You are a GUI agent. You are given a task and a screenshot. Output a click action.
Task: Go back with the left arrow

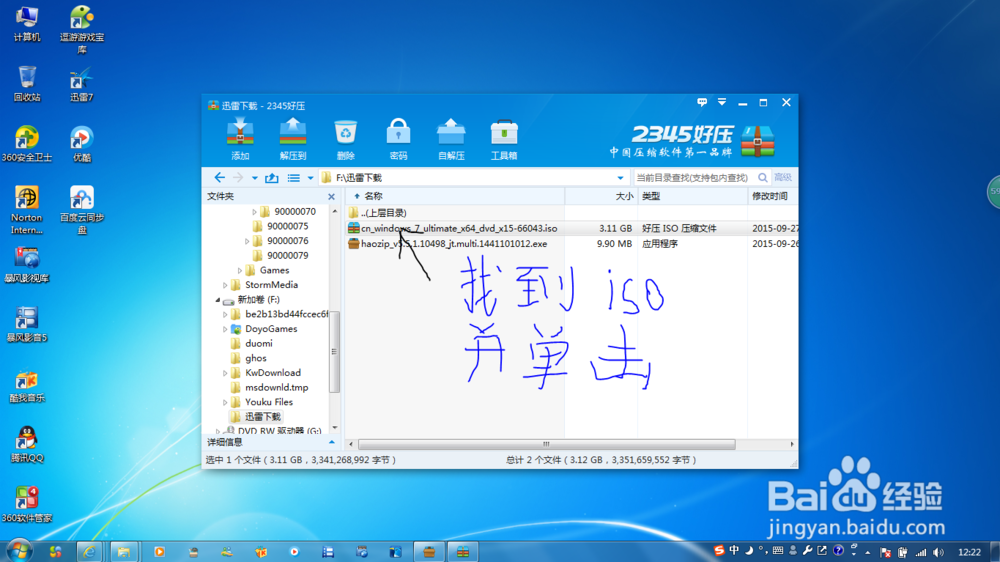219,177
